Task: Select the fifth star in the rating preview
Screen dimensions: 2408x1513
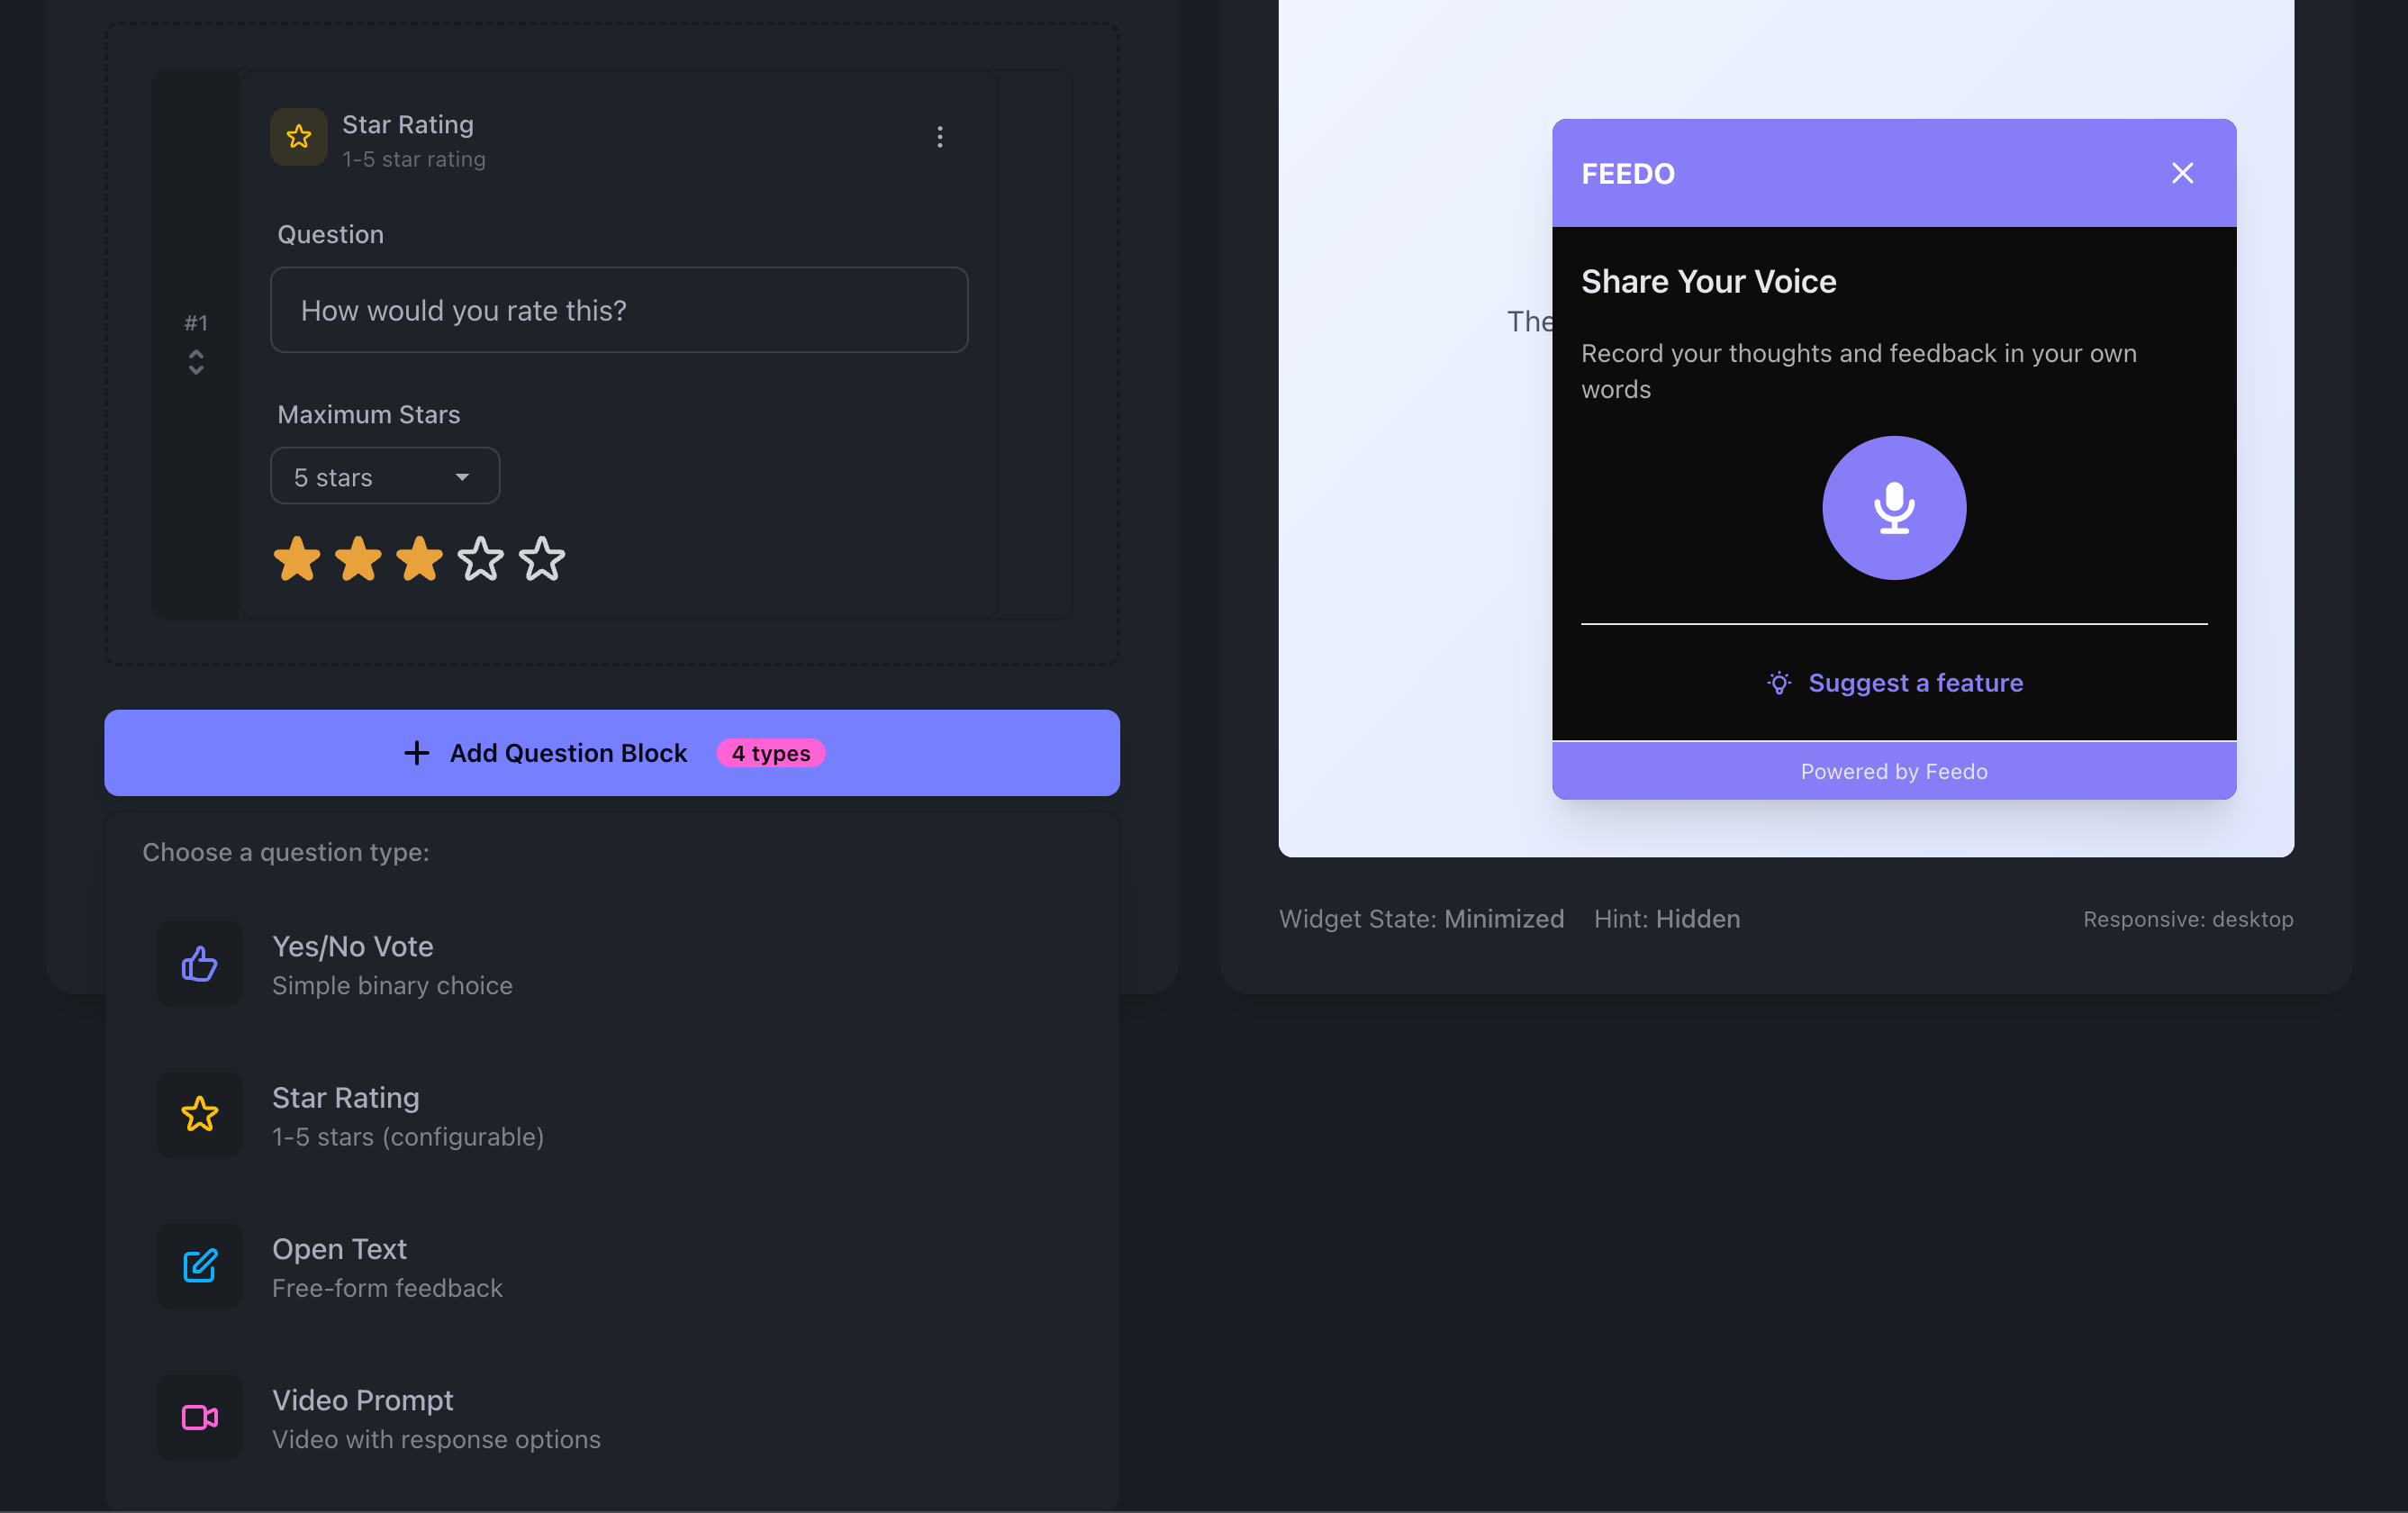Action: (542, 559)
